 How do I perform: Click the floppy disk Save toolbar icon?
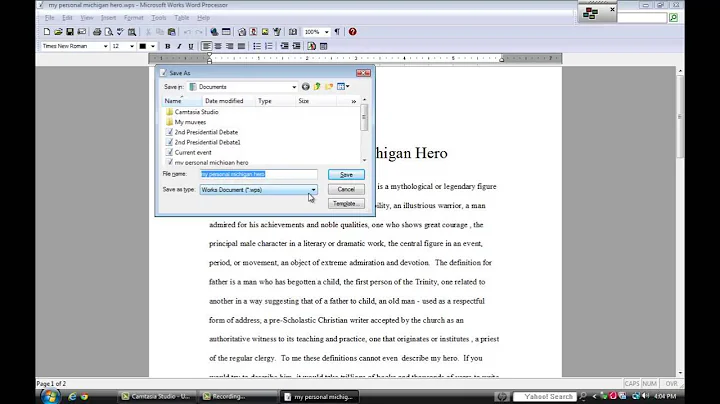70,32
